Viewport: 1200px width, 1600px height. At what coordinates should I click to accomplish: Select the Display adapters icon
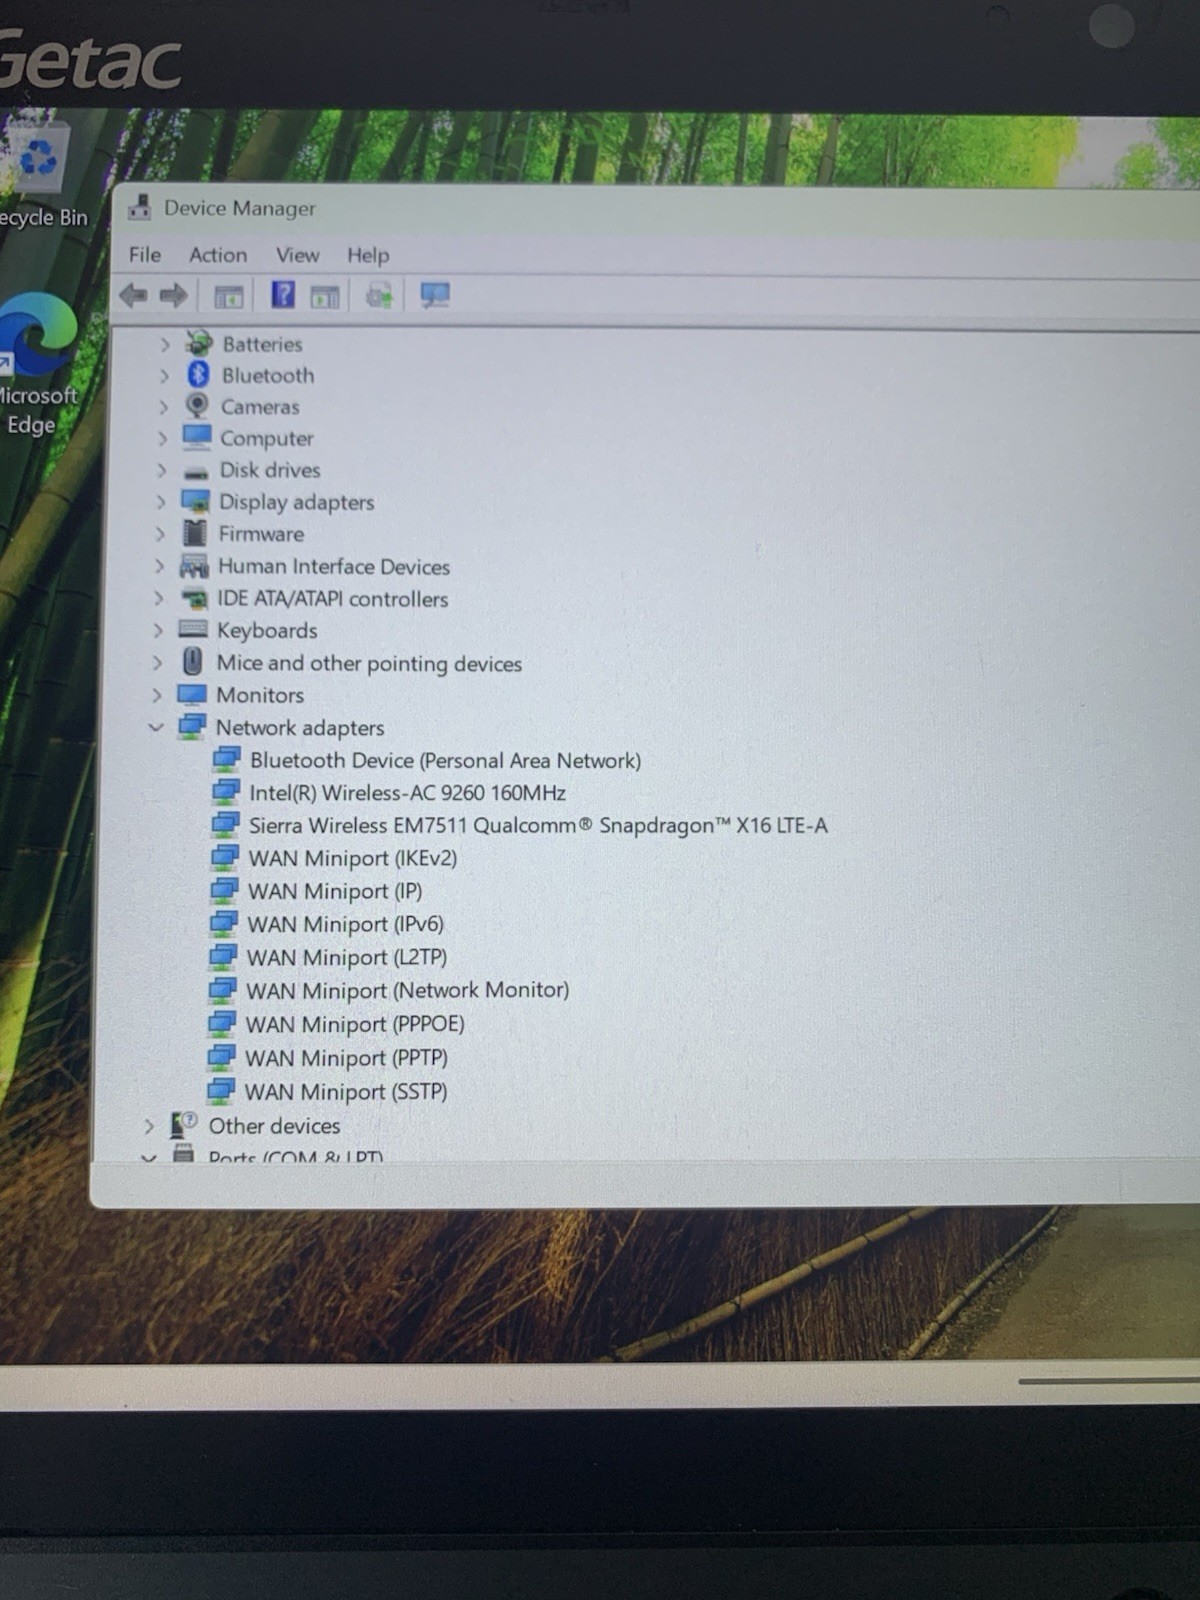(195, 501)
